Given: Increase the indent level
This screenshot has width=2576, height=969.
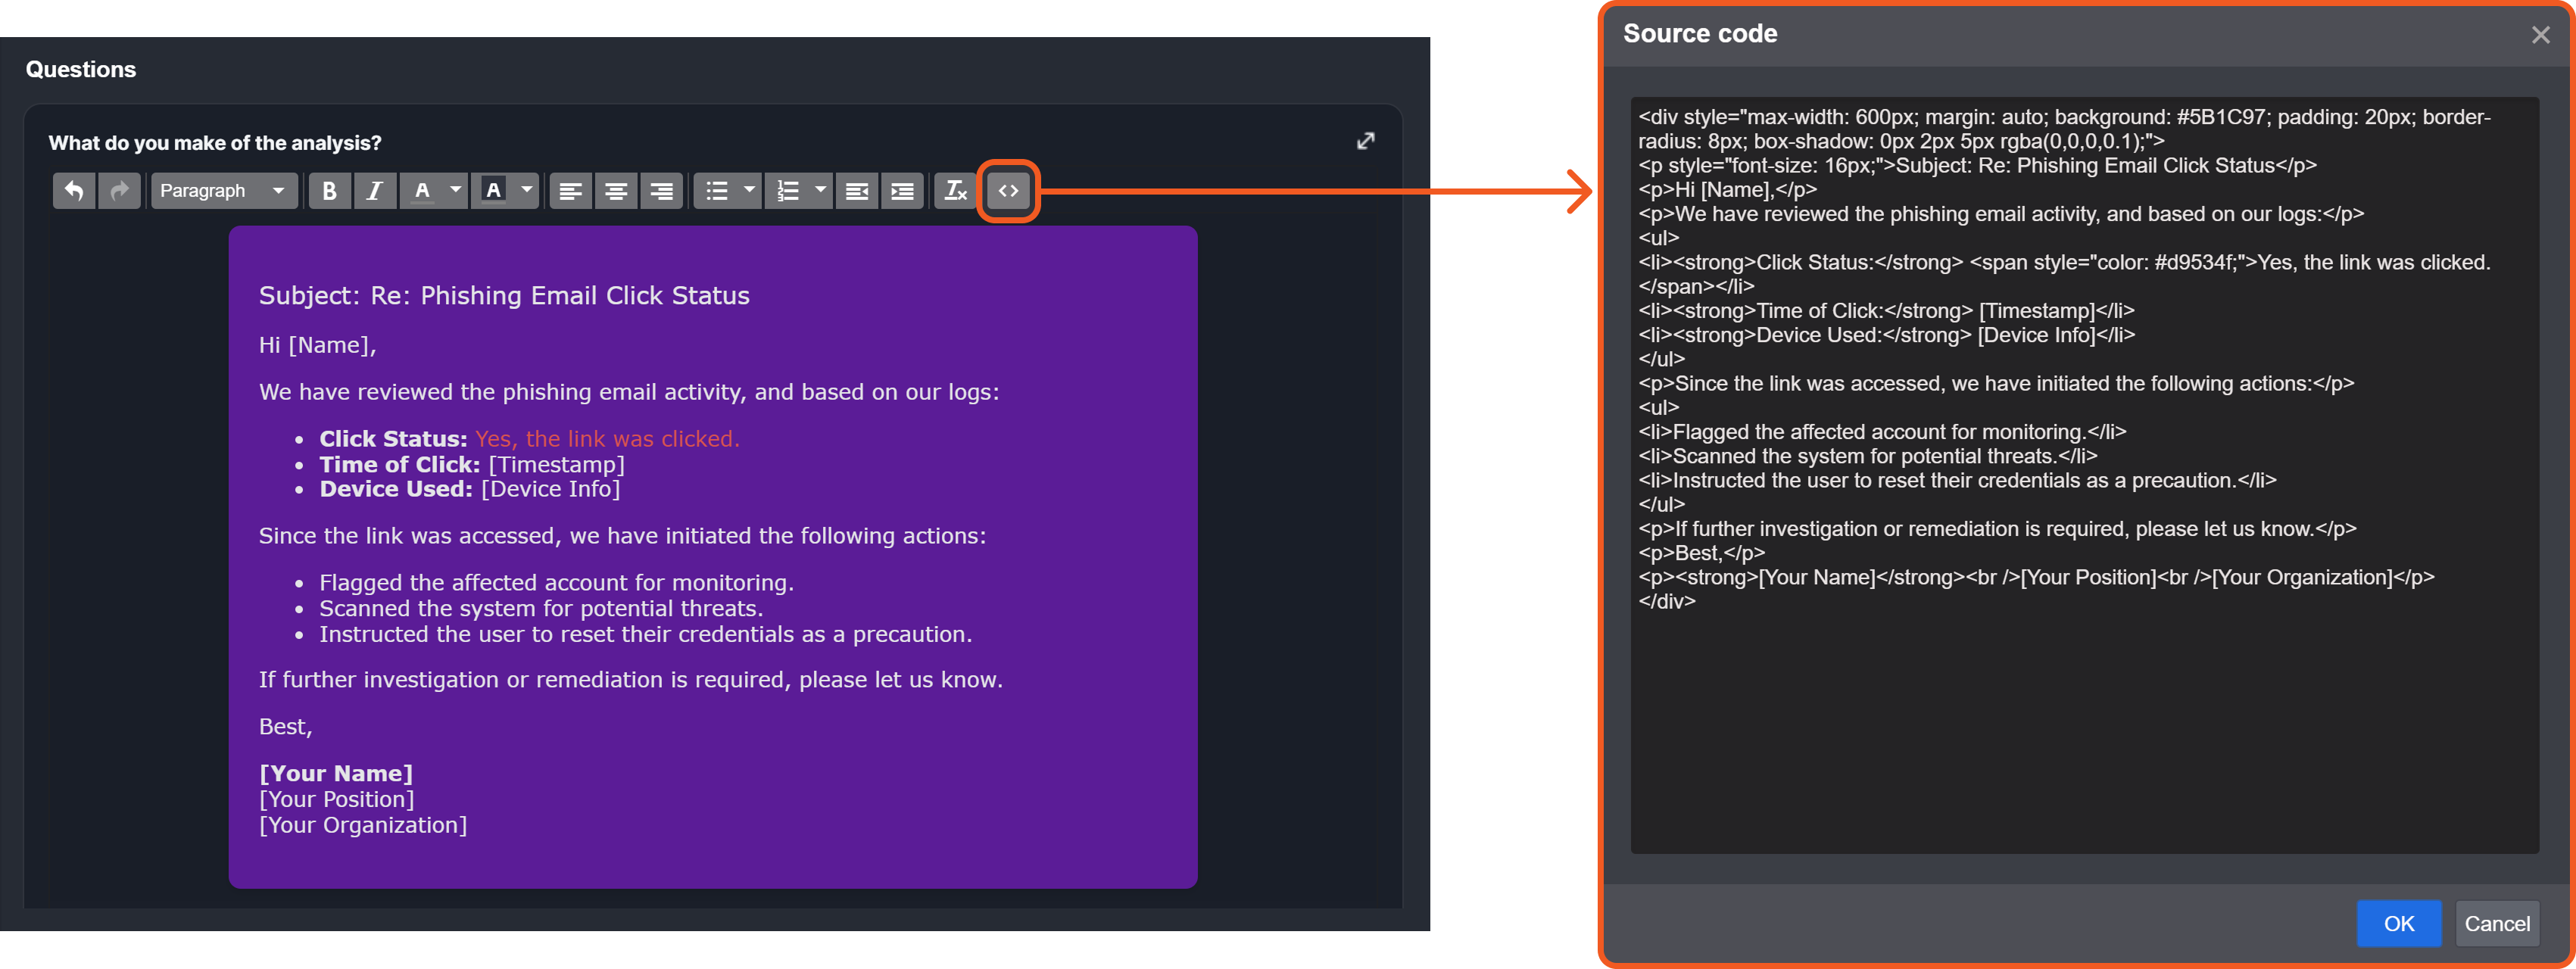Looking at the screenshot, I should [x=902, y=190].
